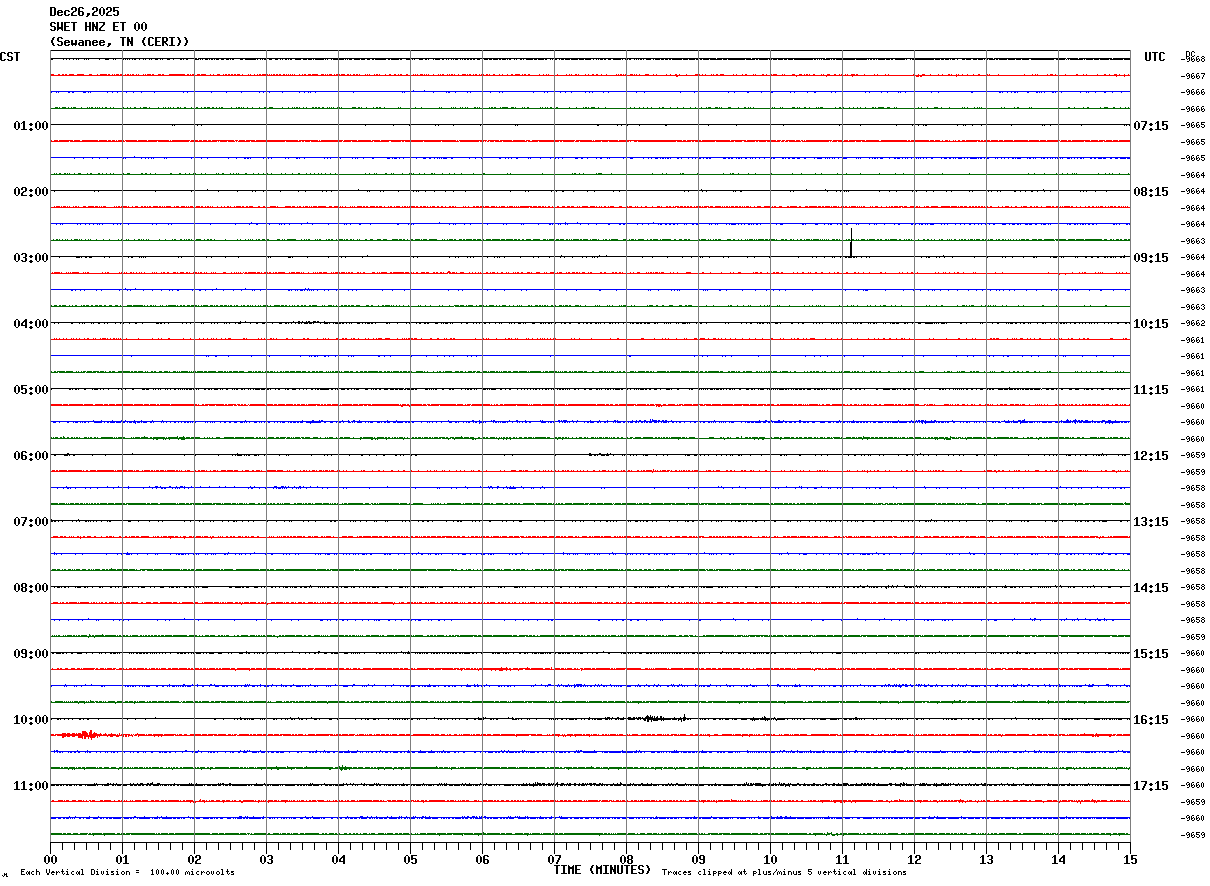1210x886 pixels.
Task: Select the black burst on the 10:00 trace
Action: tap(660, 718)
